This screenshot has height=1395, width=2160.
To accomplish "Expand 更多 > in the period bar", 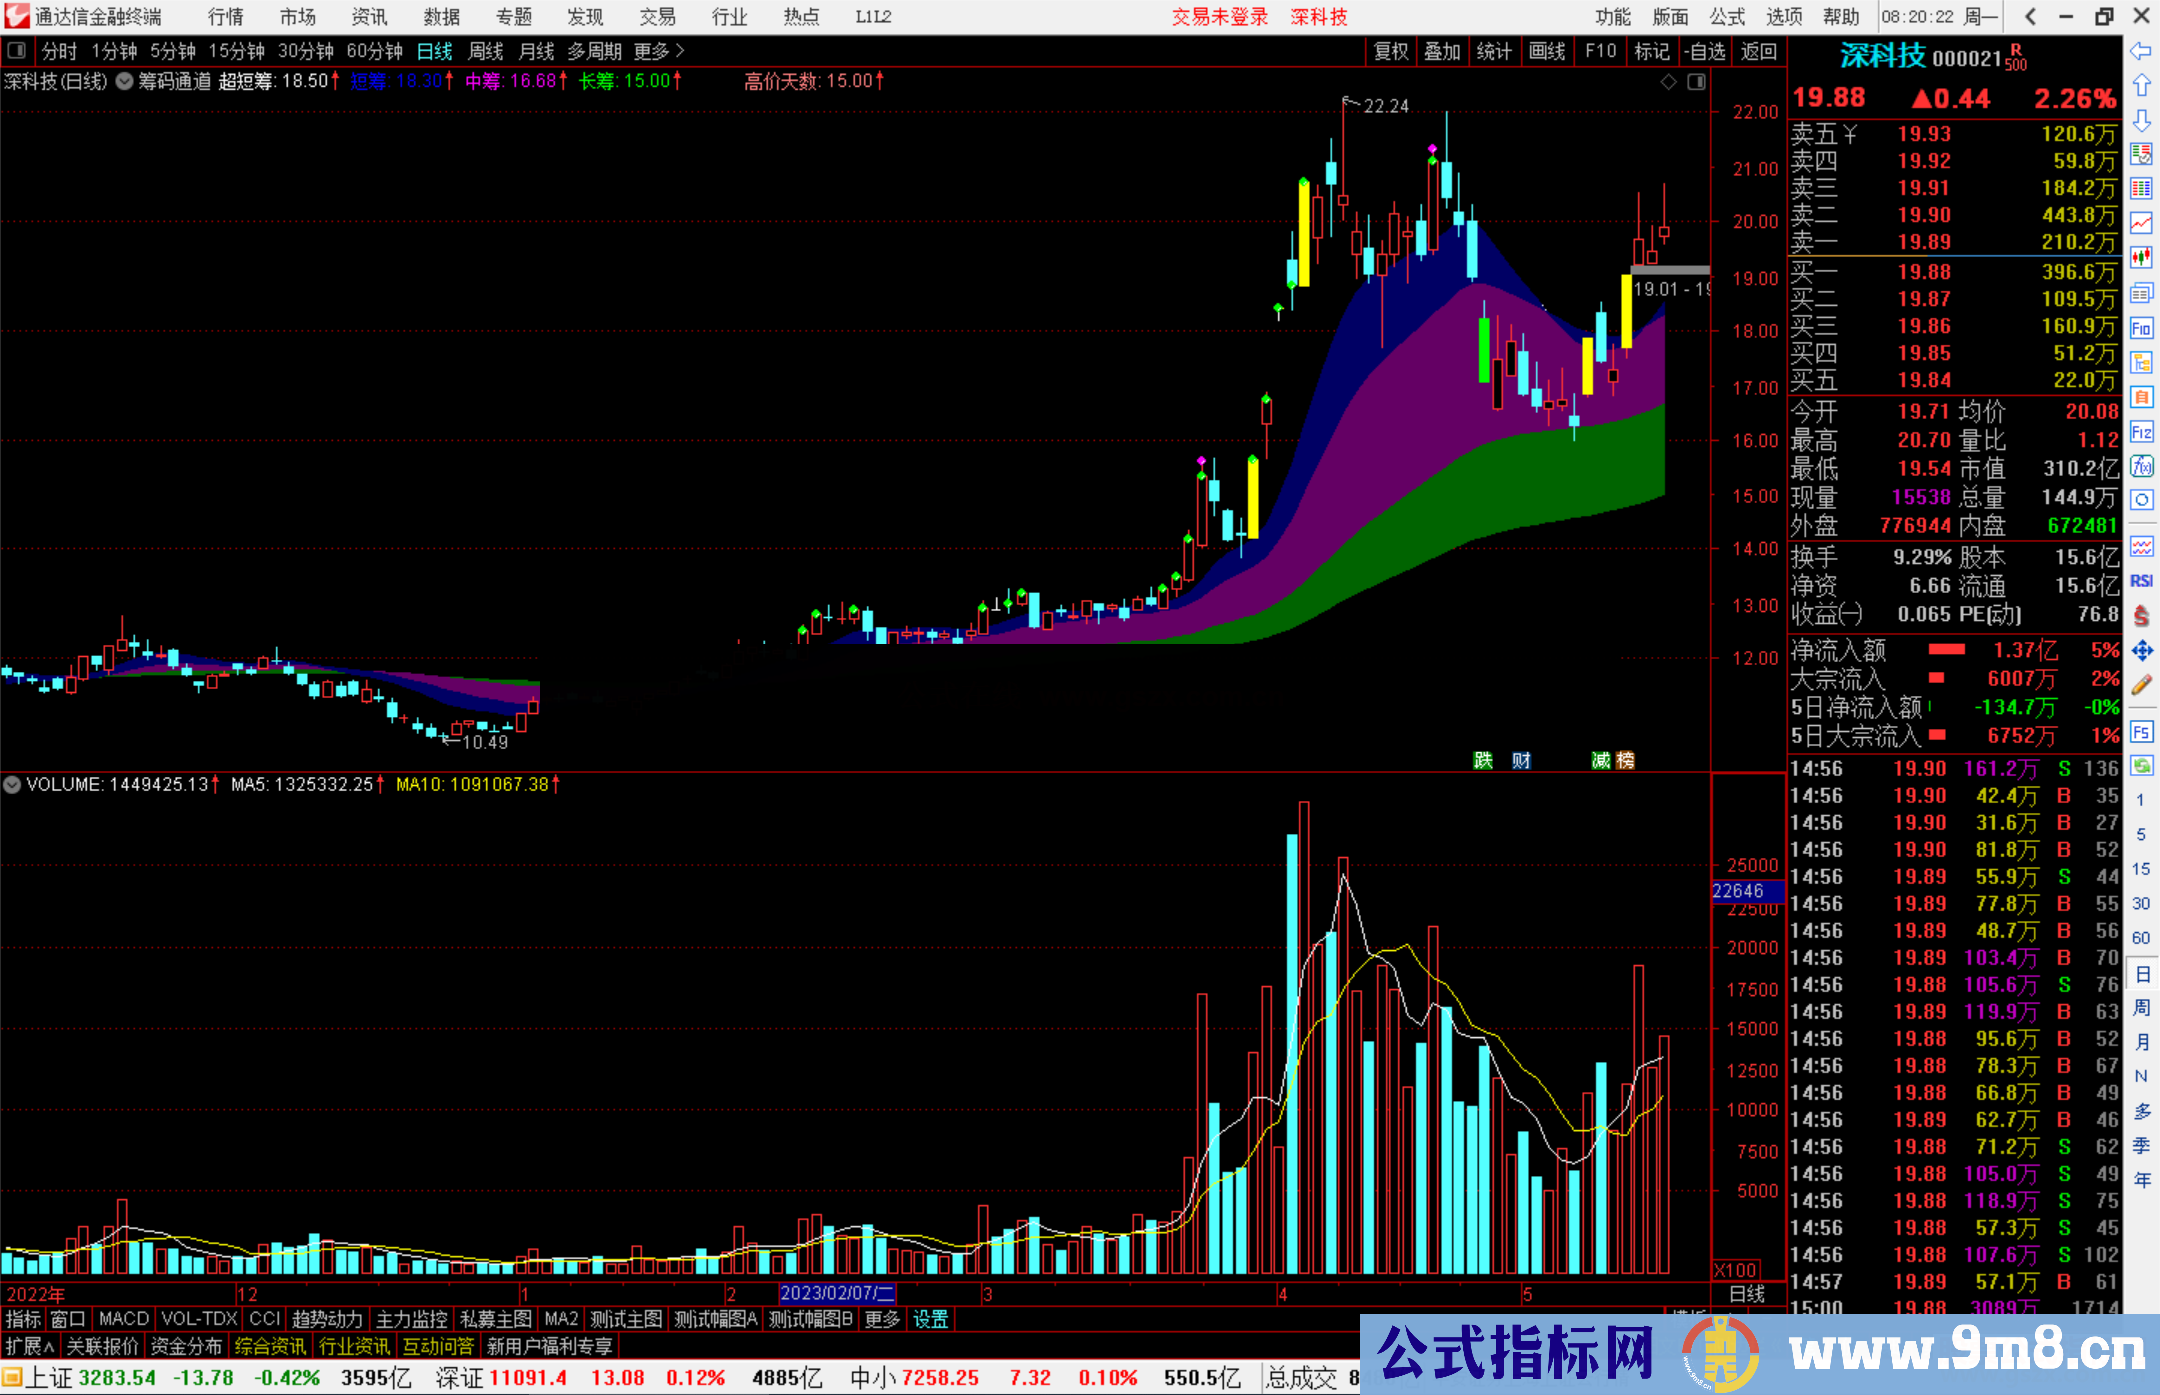I will tap(659, 51).
